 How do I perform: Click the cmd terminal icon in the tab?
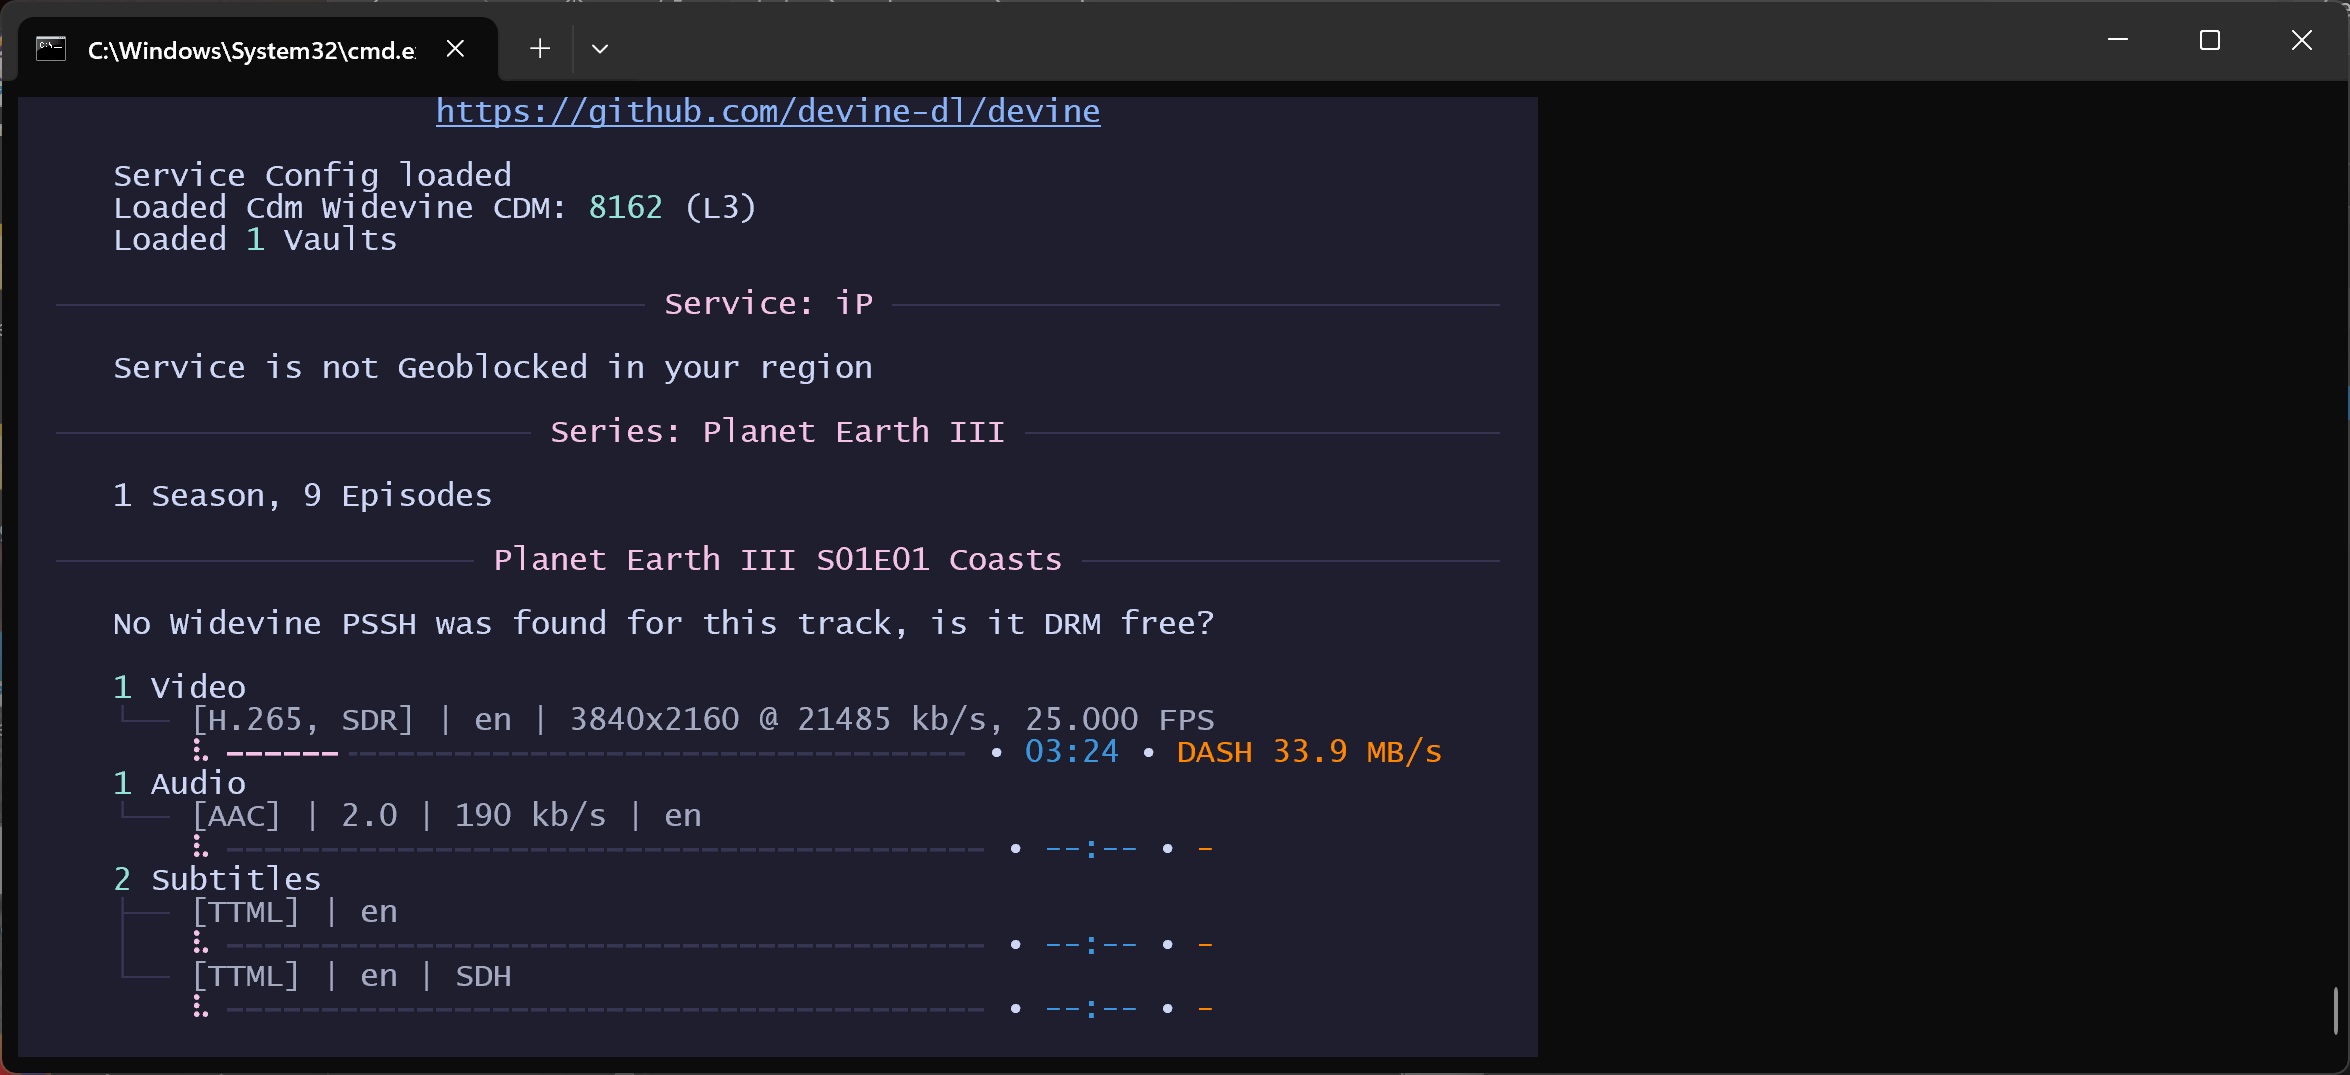[51, 49]
